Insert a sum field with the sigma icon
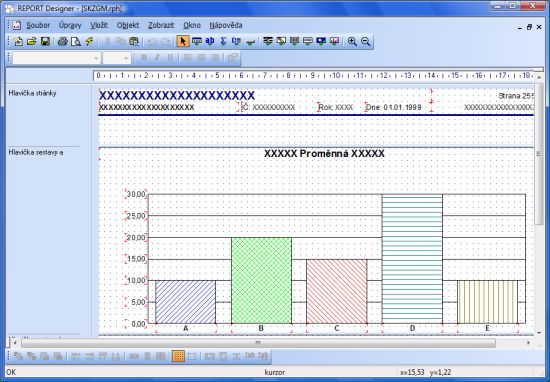The height and width of the screenshot is (382, 550). [x=223, y=41]
